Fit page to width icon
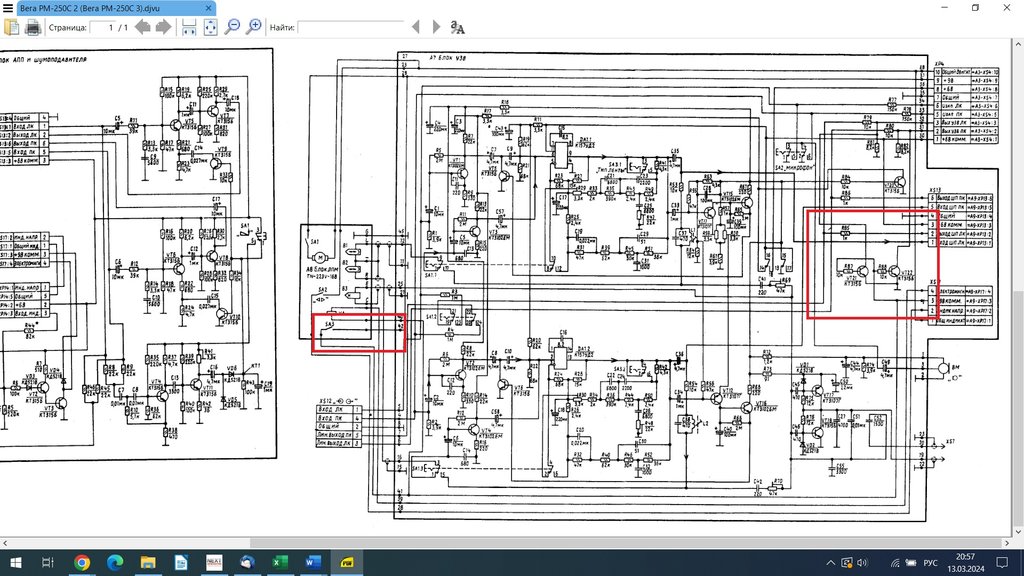Viewport: 1024px width, 576px height. pos(189,27)
